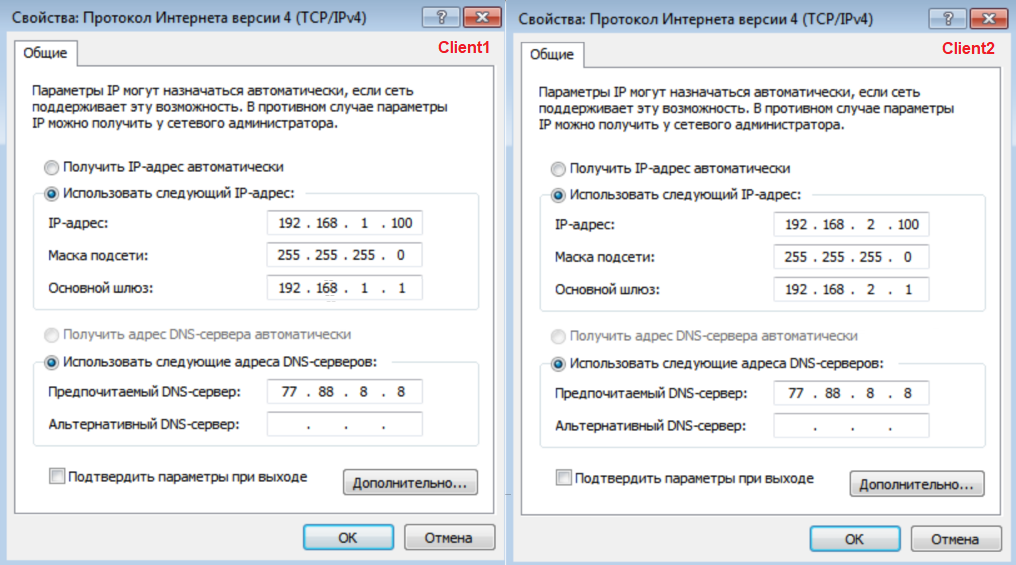Viewport: 1016px width, 565px height.
Task: Open the 'Общие' tab in Client1 dialog
Action: pos(44,54)
